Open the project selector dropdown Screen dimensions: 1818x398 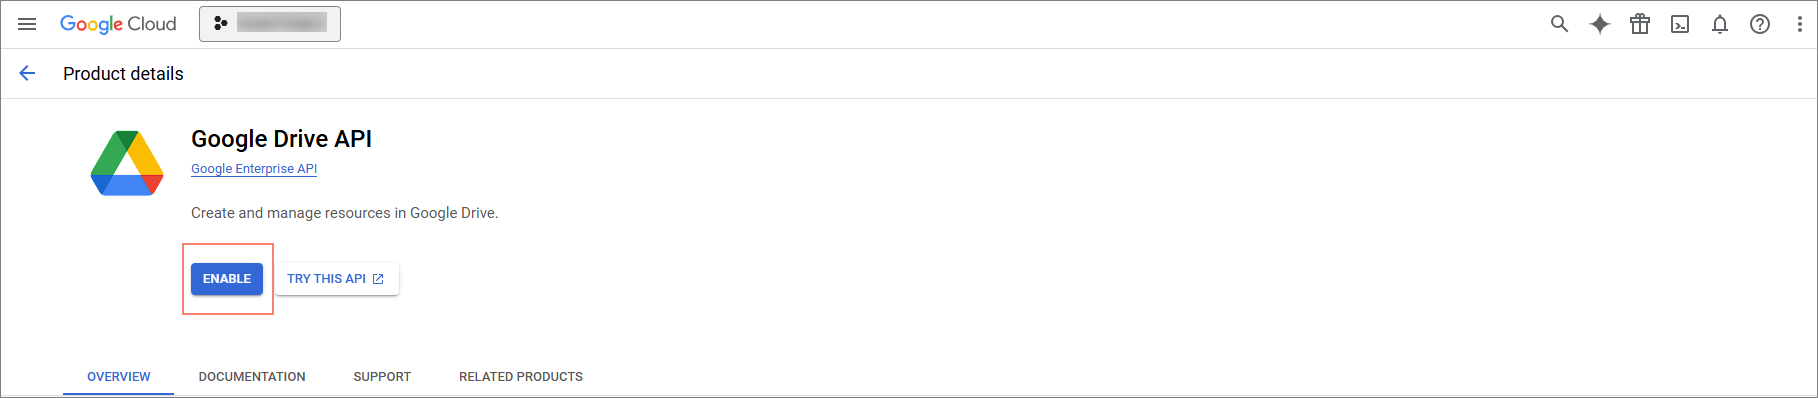point(270,24)
